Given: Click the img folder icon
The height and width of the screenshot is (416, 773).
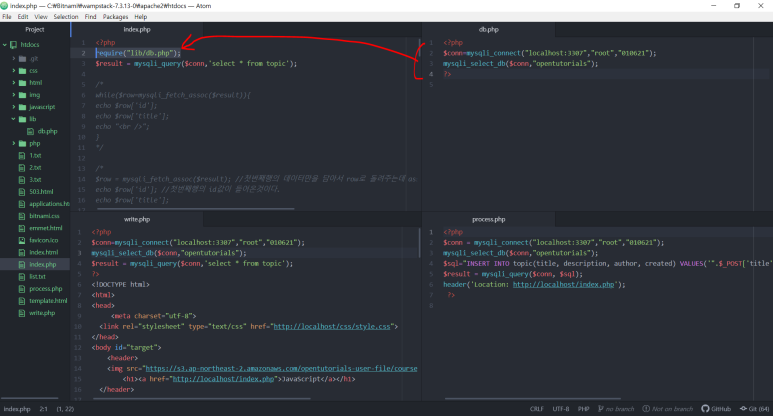Looking at the screenshot, I should coord(22,95).
